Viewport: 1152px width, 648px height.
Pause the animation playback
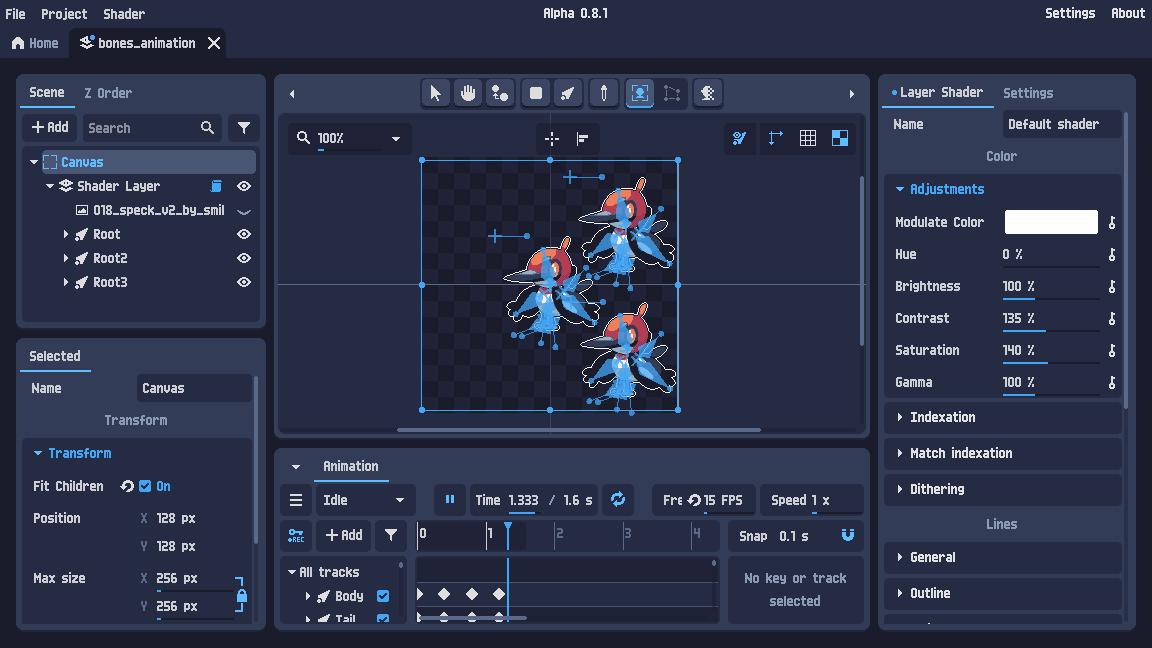tap(450, 500)
